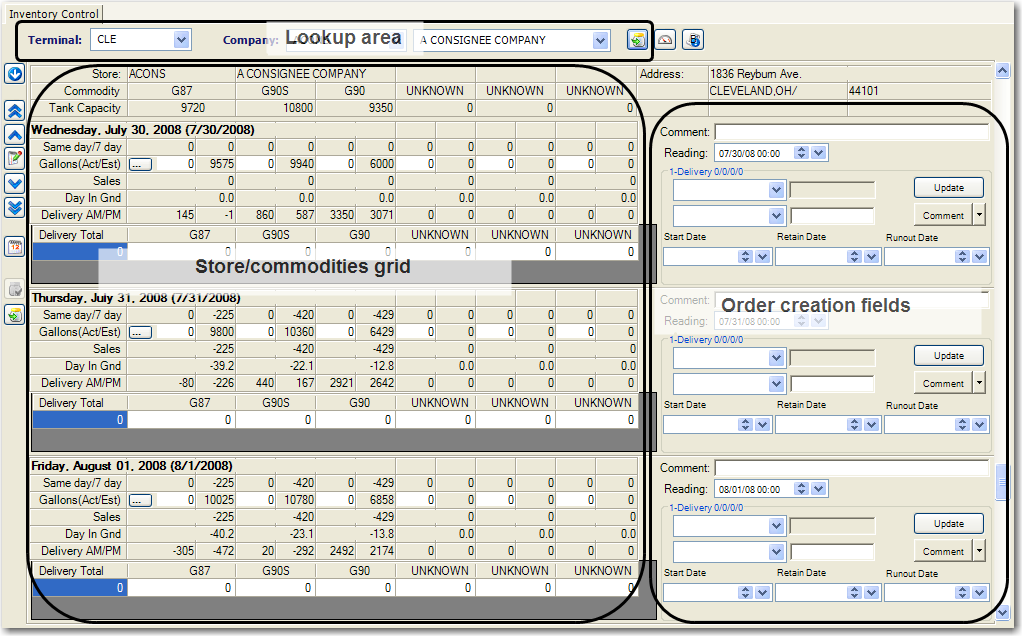Click the green-arrow icon at bottom of left sidebar

[x=15, y=315]
